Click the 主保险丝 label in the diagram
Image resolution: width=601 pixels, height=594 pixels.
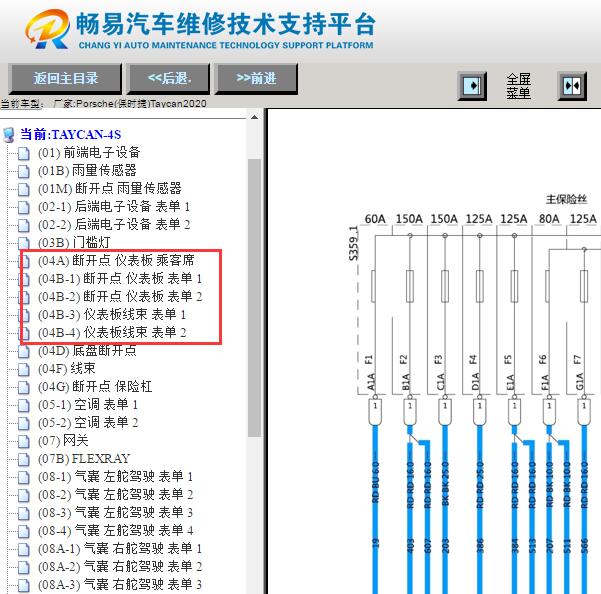coord(567,199)
